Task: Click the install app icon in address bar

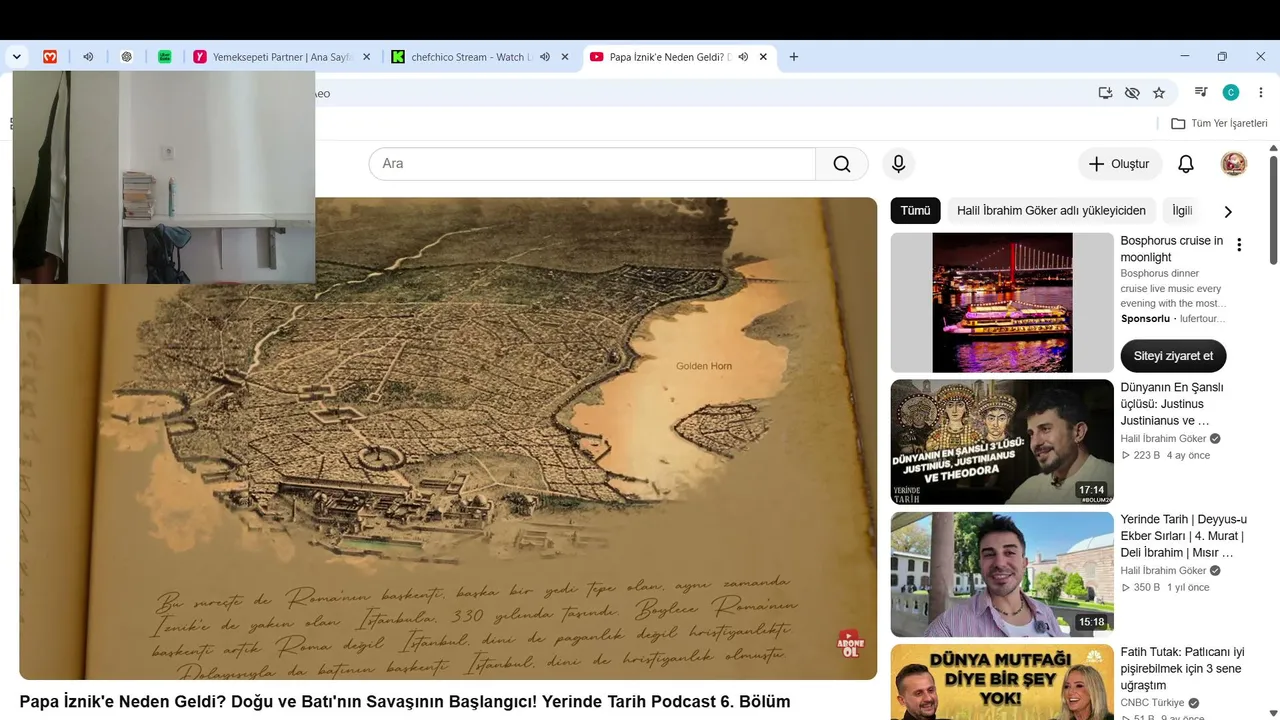Action: pos(1105,93)
